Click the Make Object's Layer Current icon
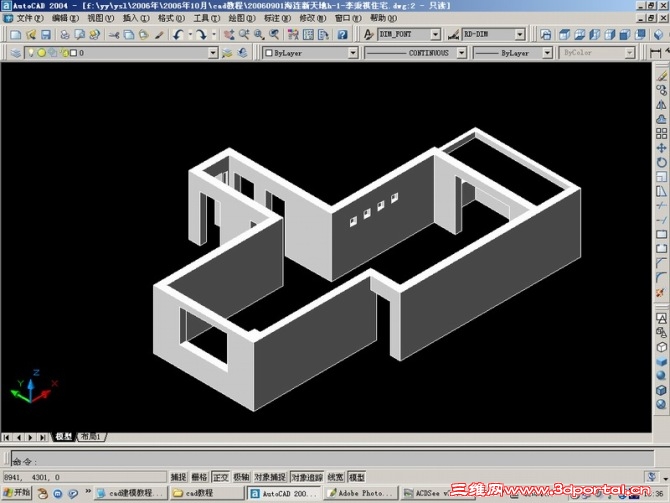Screen dimensions: 670x503 pos(227,53)
